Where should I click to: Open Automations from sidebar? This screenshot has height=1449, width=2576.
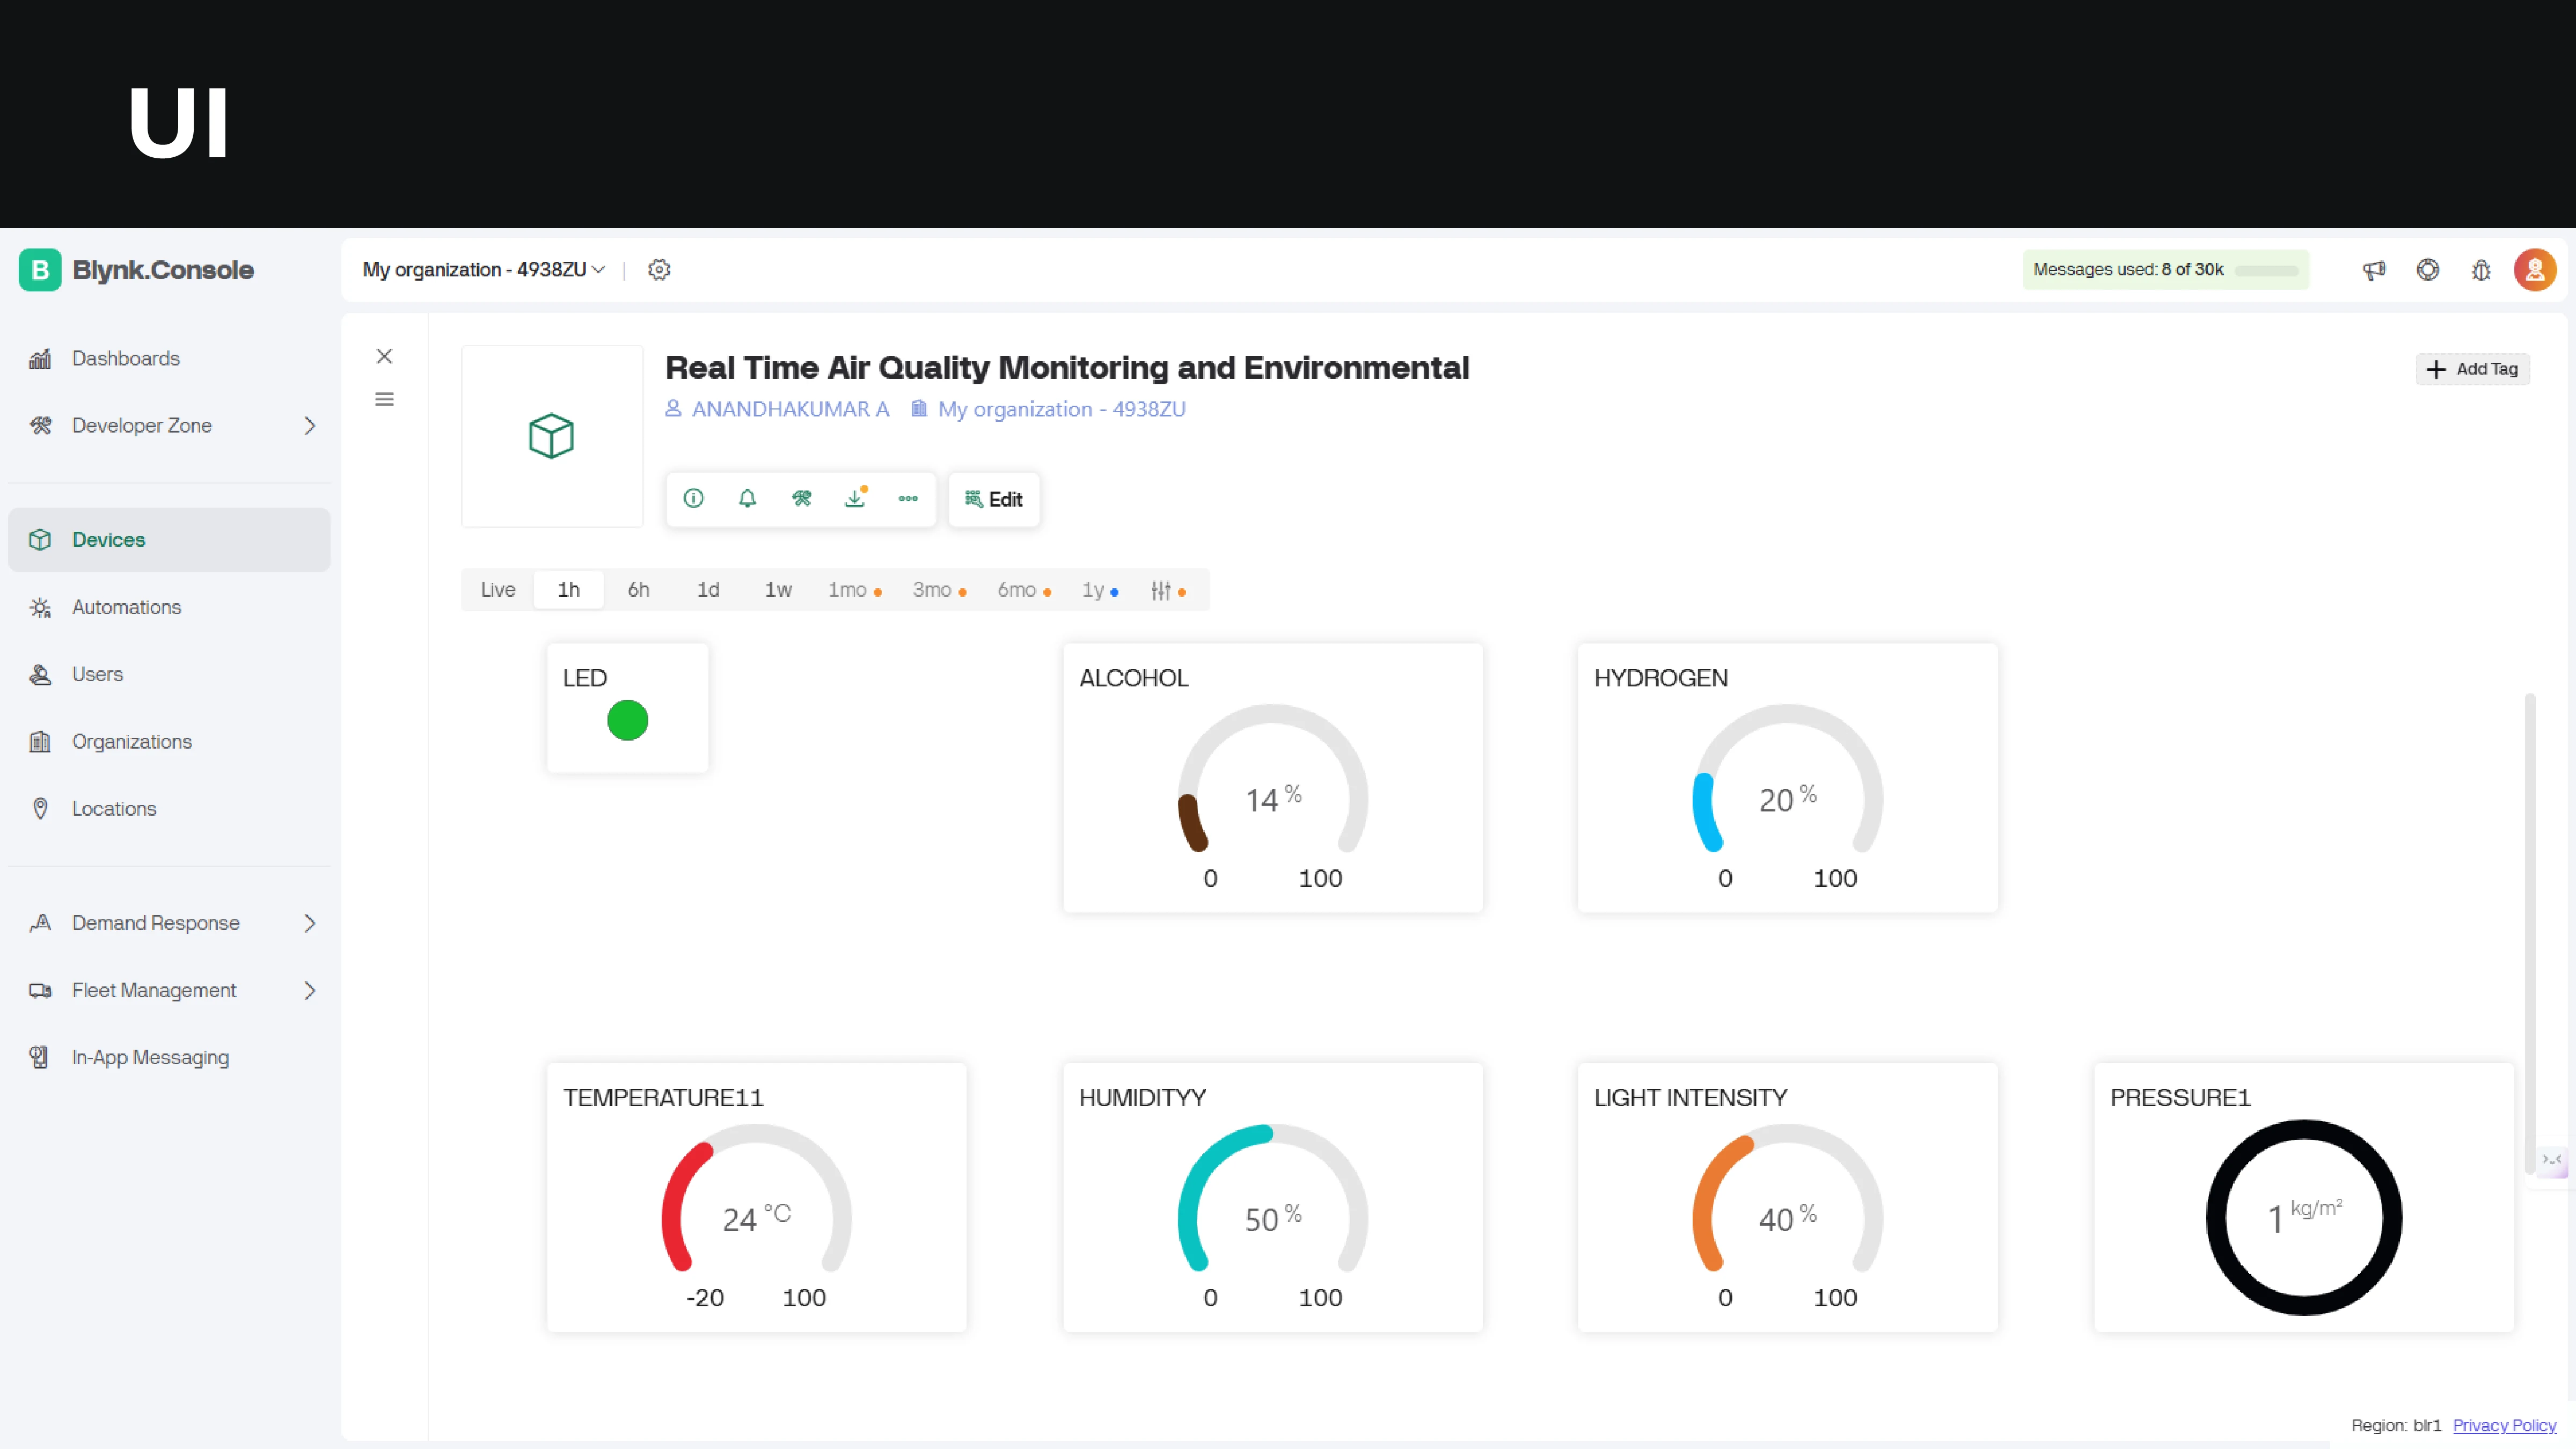click(x=126, y=607)
